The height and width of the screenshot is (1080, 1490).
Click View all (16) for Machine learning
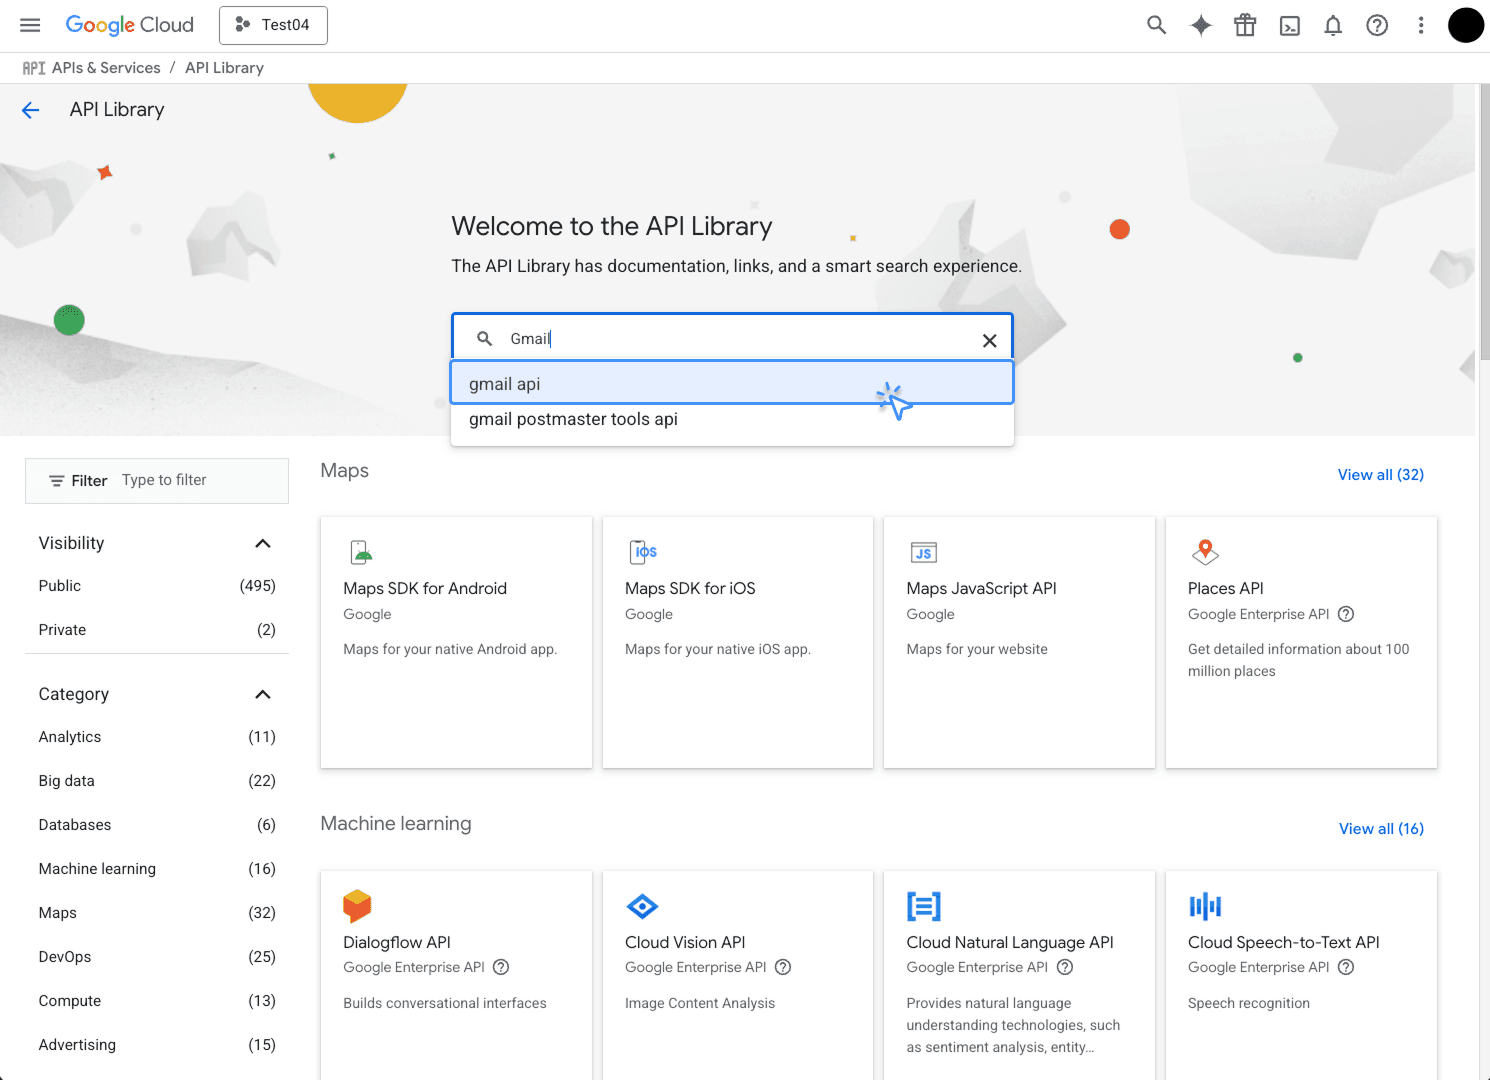(1381, 829)
